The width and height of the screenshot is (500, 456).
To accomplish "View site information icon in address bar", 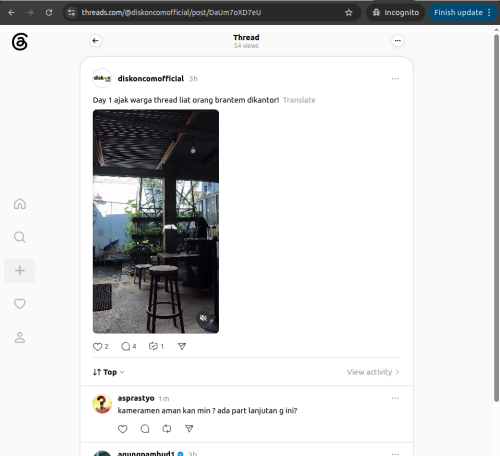I will pyautogui.click(x=71, y=13).
